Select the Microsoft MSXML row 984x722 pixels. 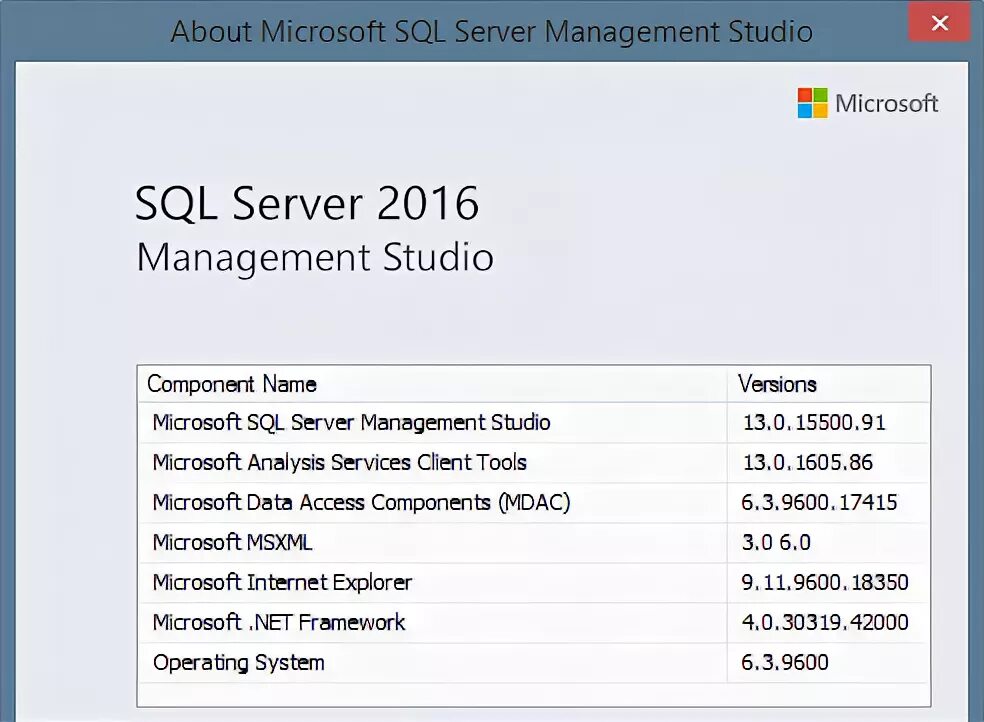(x=232, y=542)
